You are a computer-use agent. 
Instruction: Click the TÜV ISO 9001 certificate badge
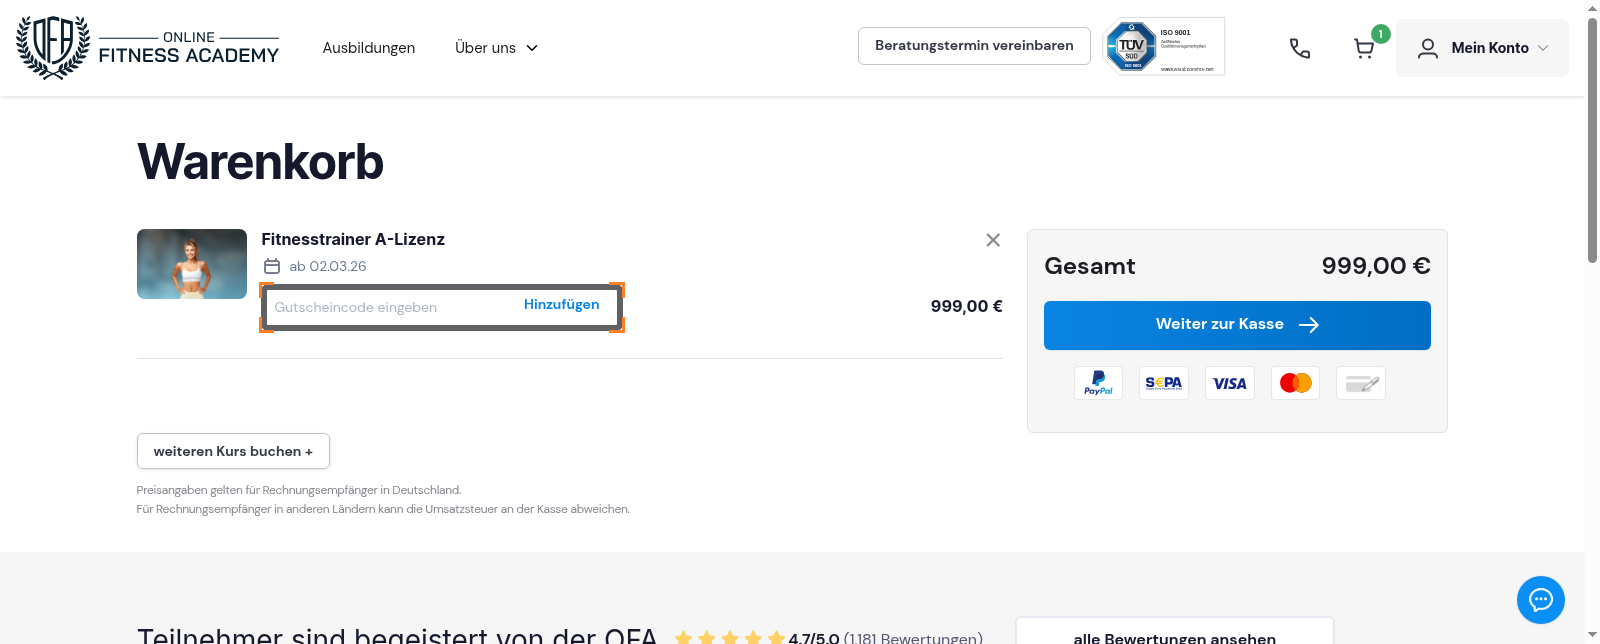tap(1164, 46)
